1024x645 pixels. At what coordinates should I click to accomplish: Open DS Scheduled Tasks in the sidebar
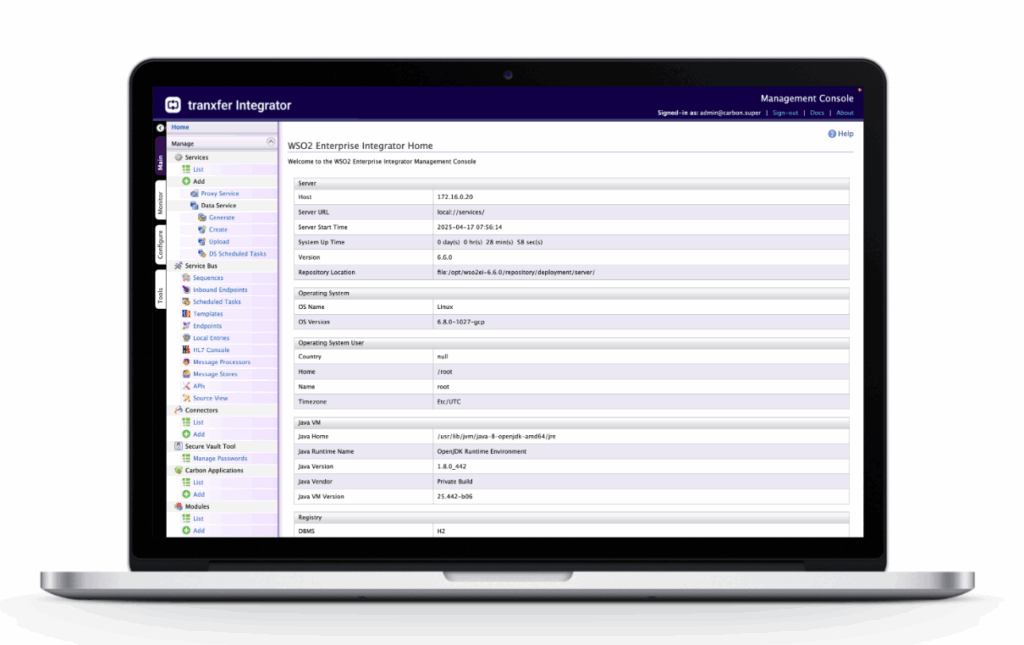point(237,254)
